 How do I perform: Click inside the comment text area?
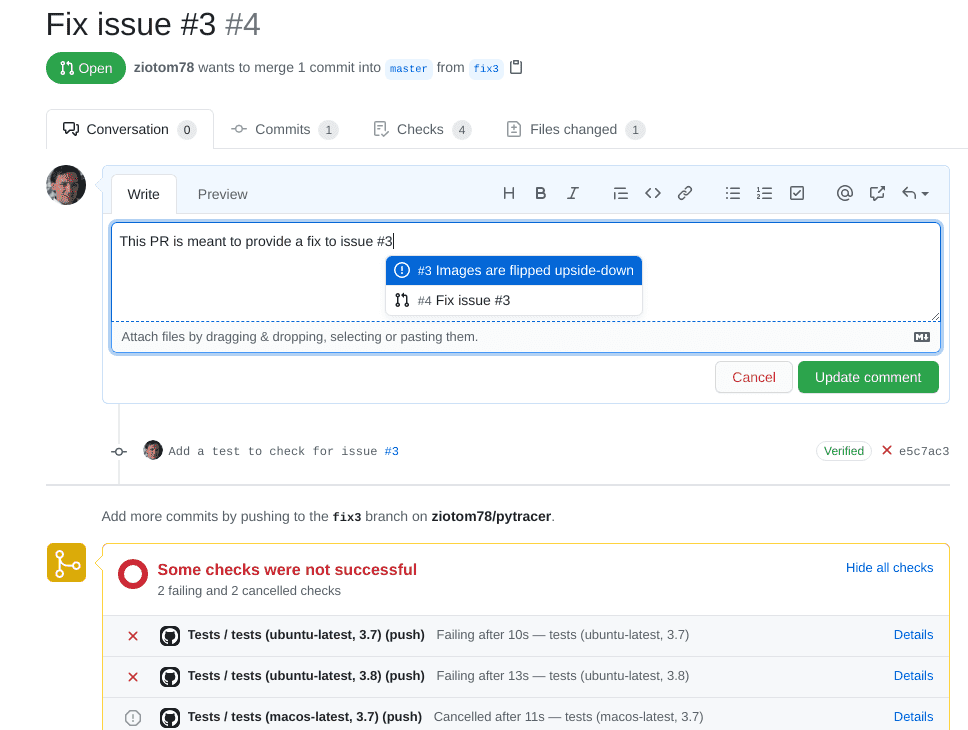[526, 272]
